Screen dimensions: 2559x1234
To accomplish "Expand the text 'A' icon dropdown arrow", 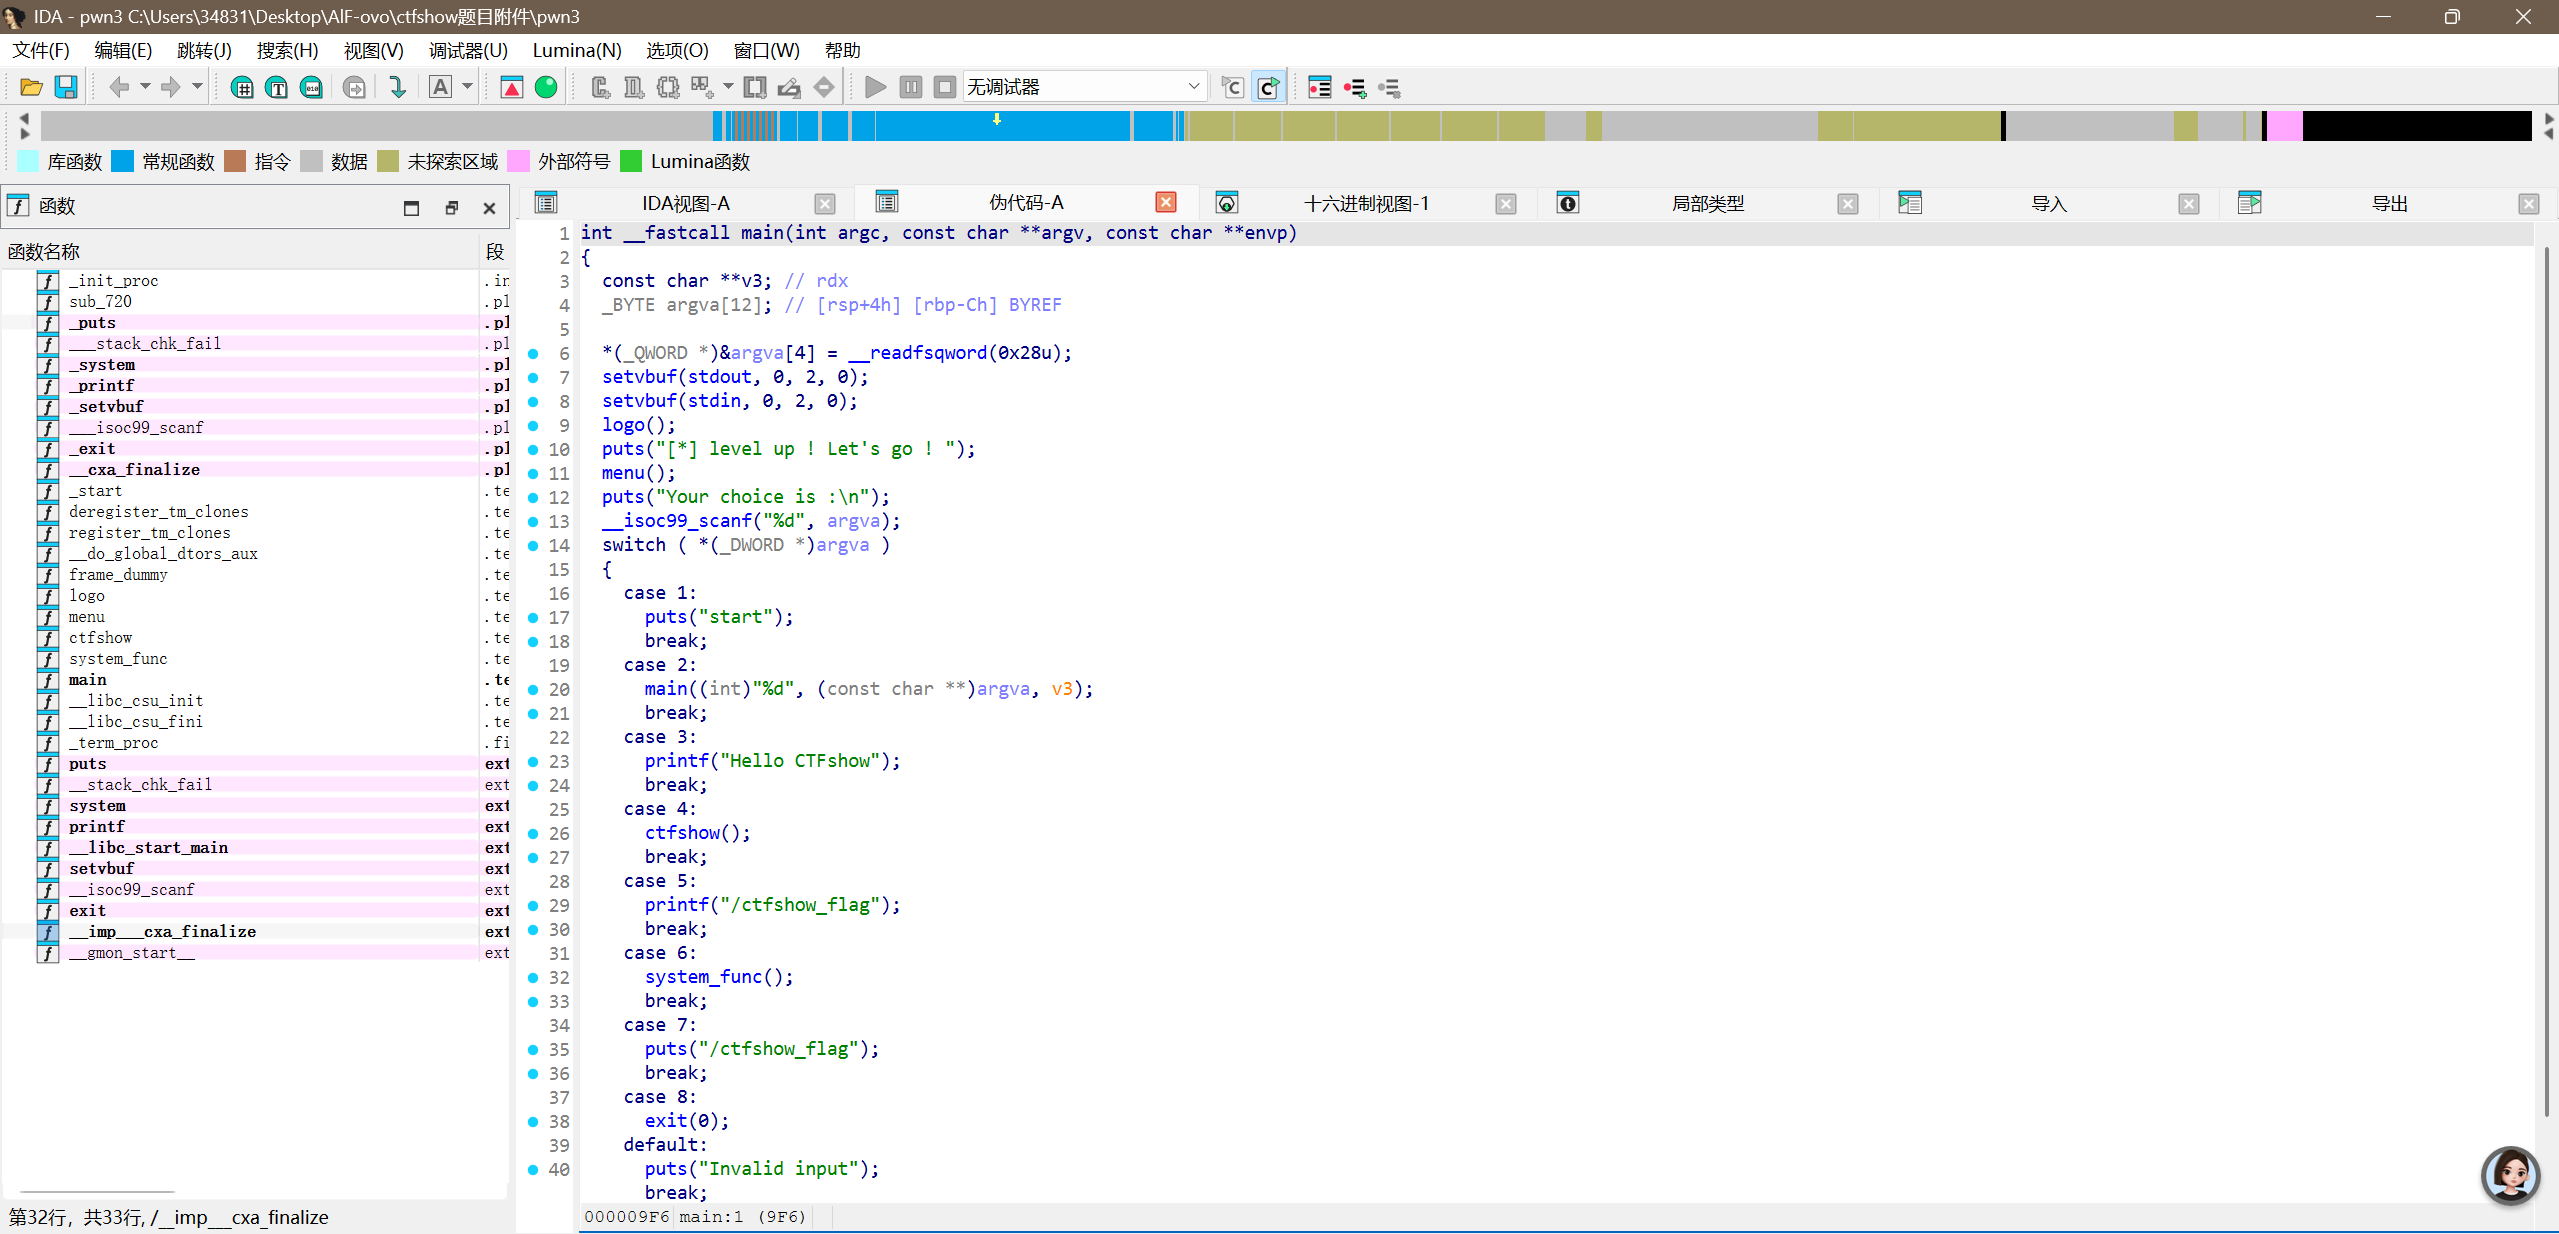I will pos(467,87).
